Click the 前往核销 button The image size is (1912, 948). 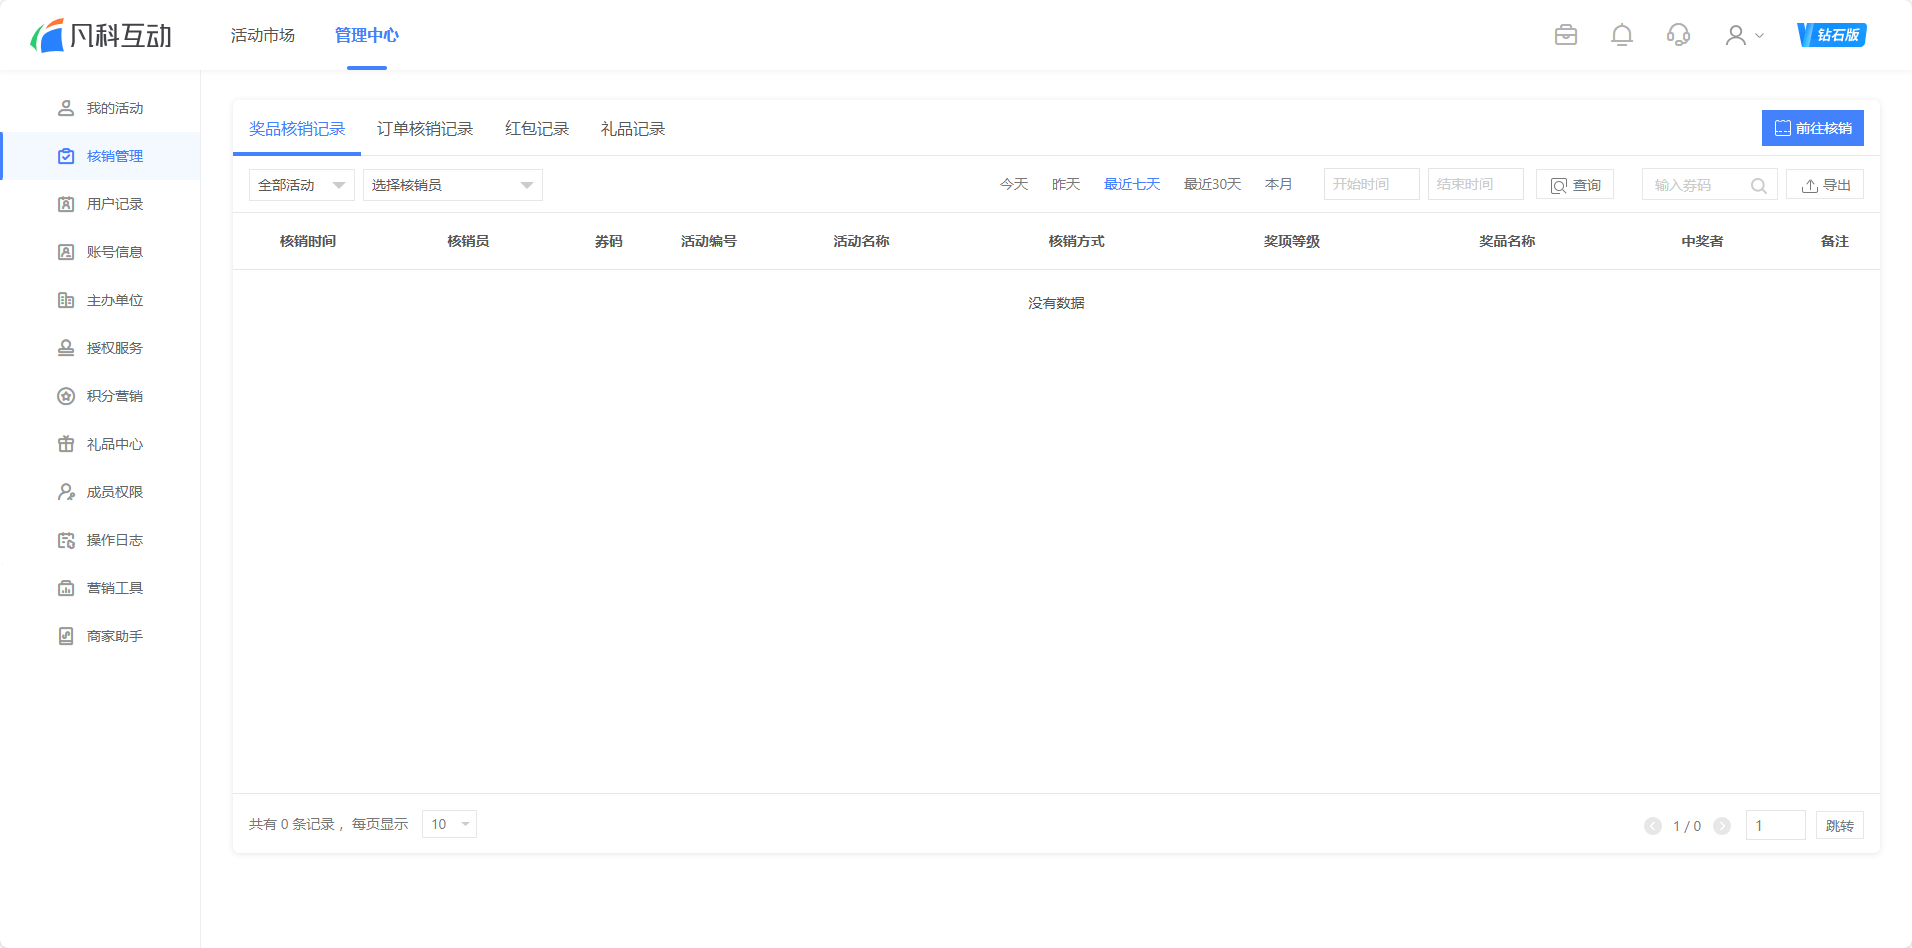(x=1812, y=127)
